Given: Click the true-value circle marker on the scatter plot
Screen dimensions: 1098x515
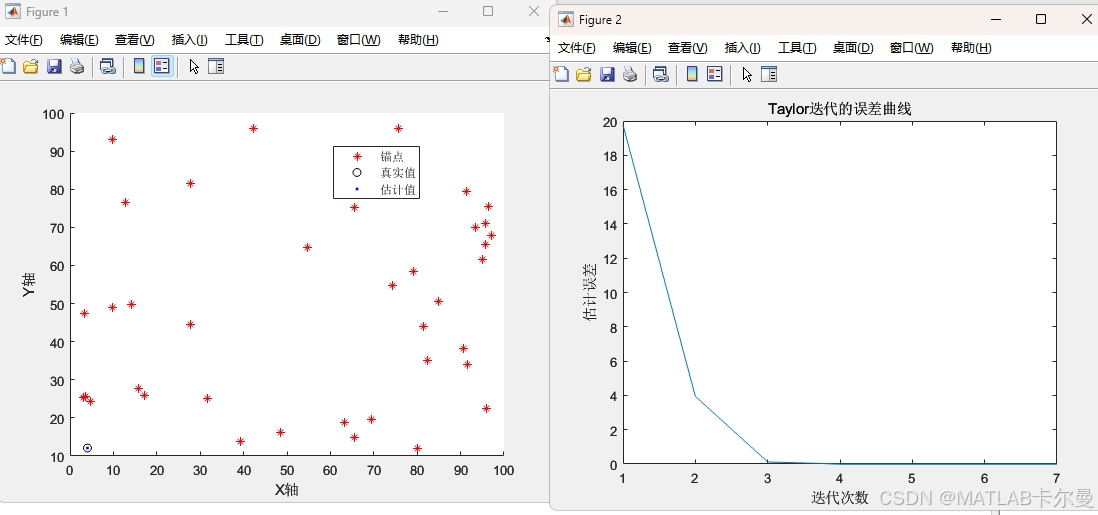Looking at the screenshot, I should point(88,448).
